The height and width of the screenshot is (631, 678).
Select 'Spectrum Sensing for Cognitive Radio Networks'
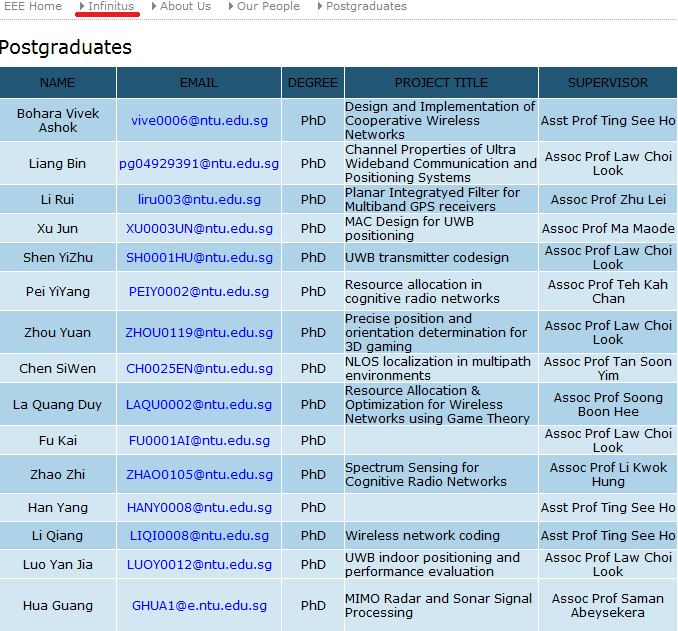click(425, 474)
